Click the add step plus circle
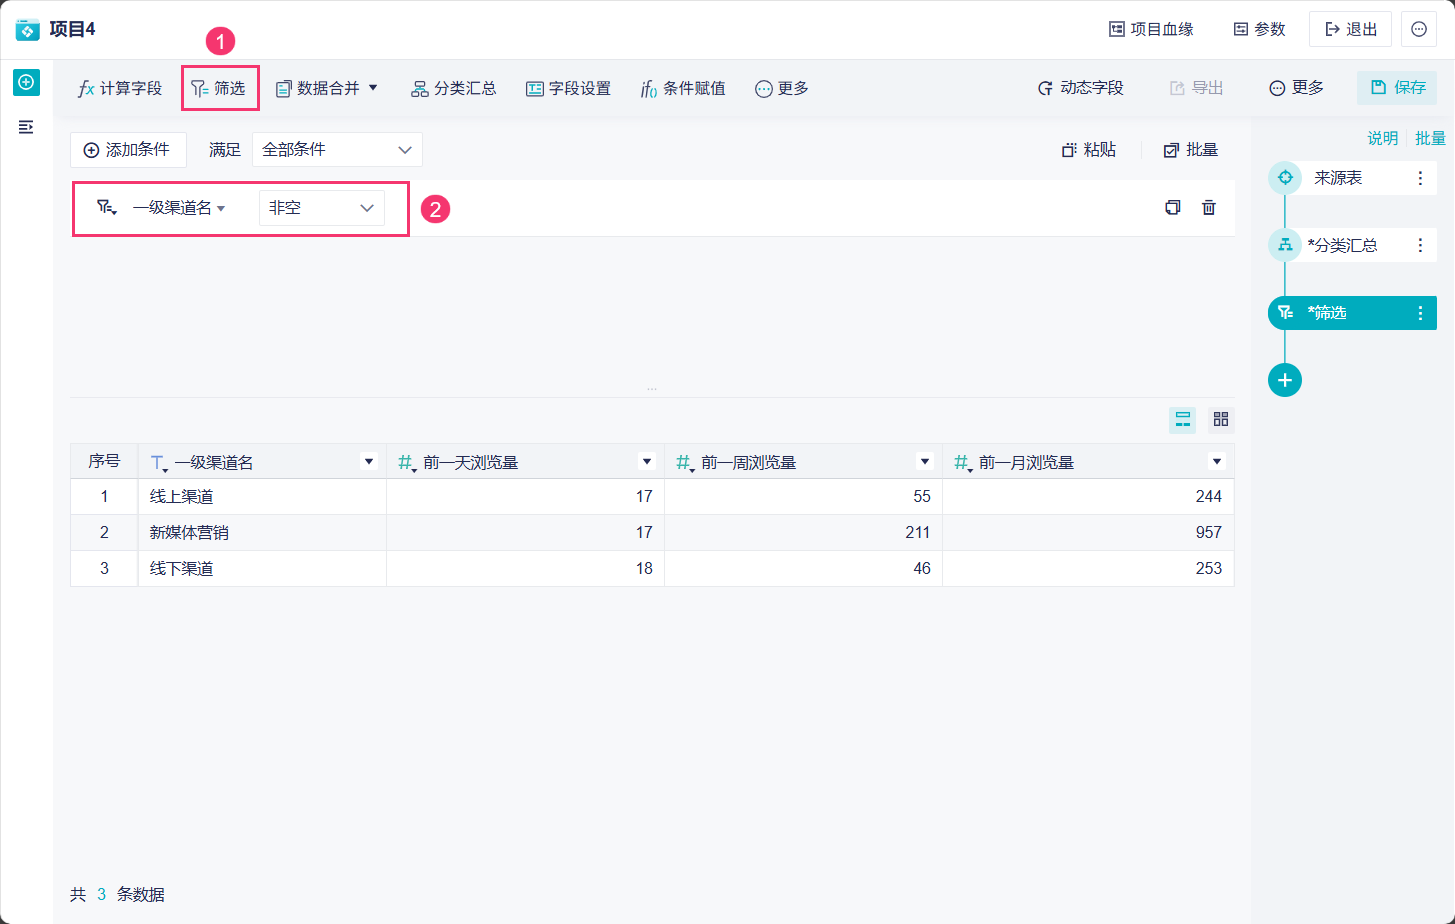The width and height of the screenshot is (1455, 924). 1285,380
